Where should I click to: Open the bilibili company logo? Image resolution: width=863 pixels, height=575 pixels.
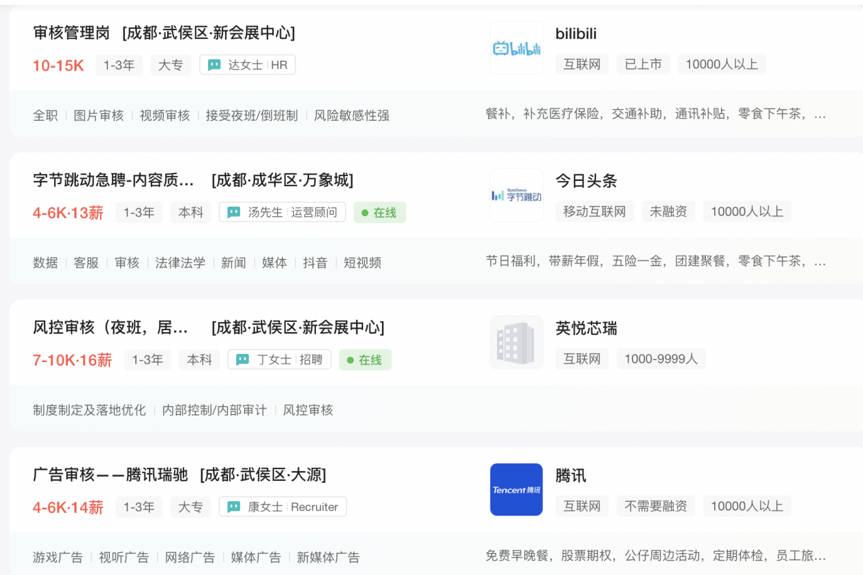coord(516,48)
